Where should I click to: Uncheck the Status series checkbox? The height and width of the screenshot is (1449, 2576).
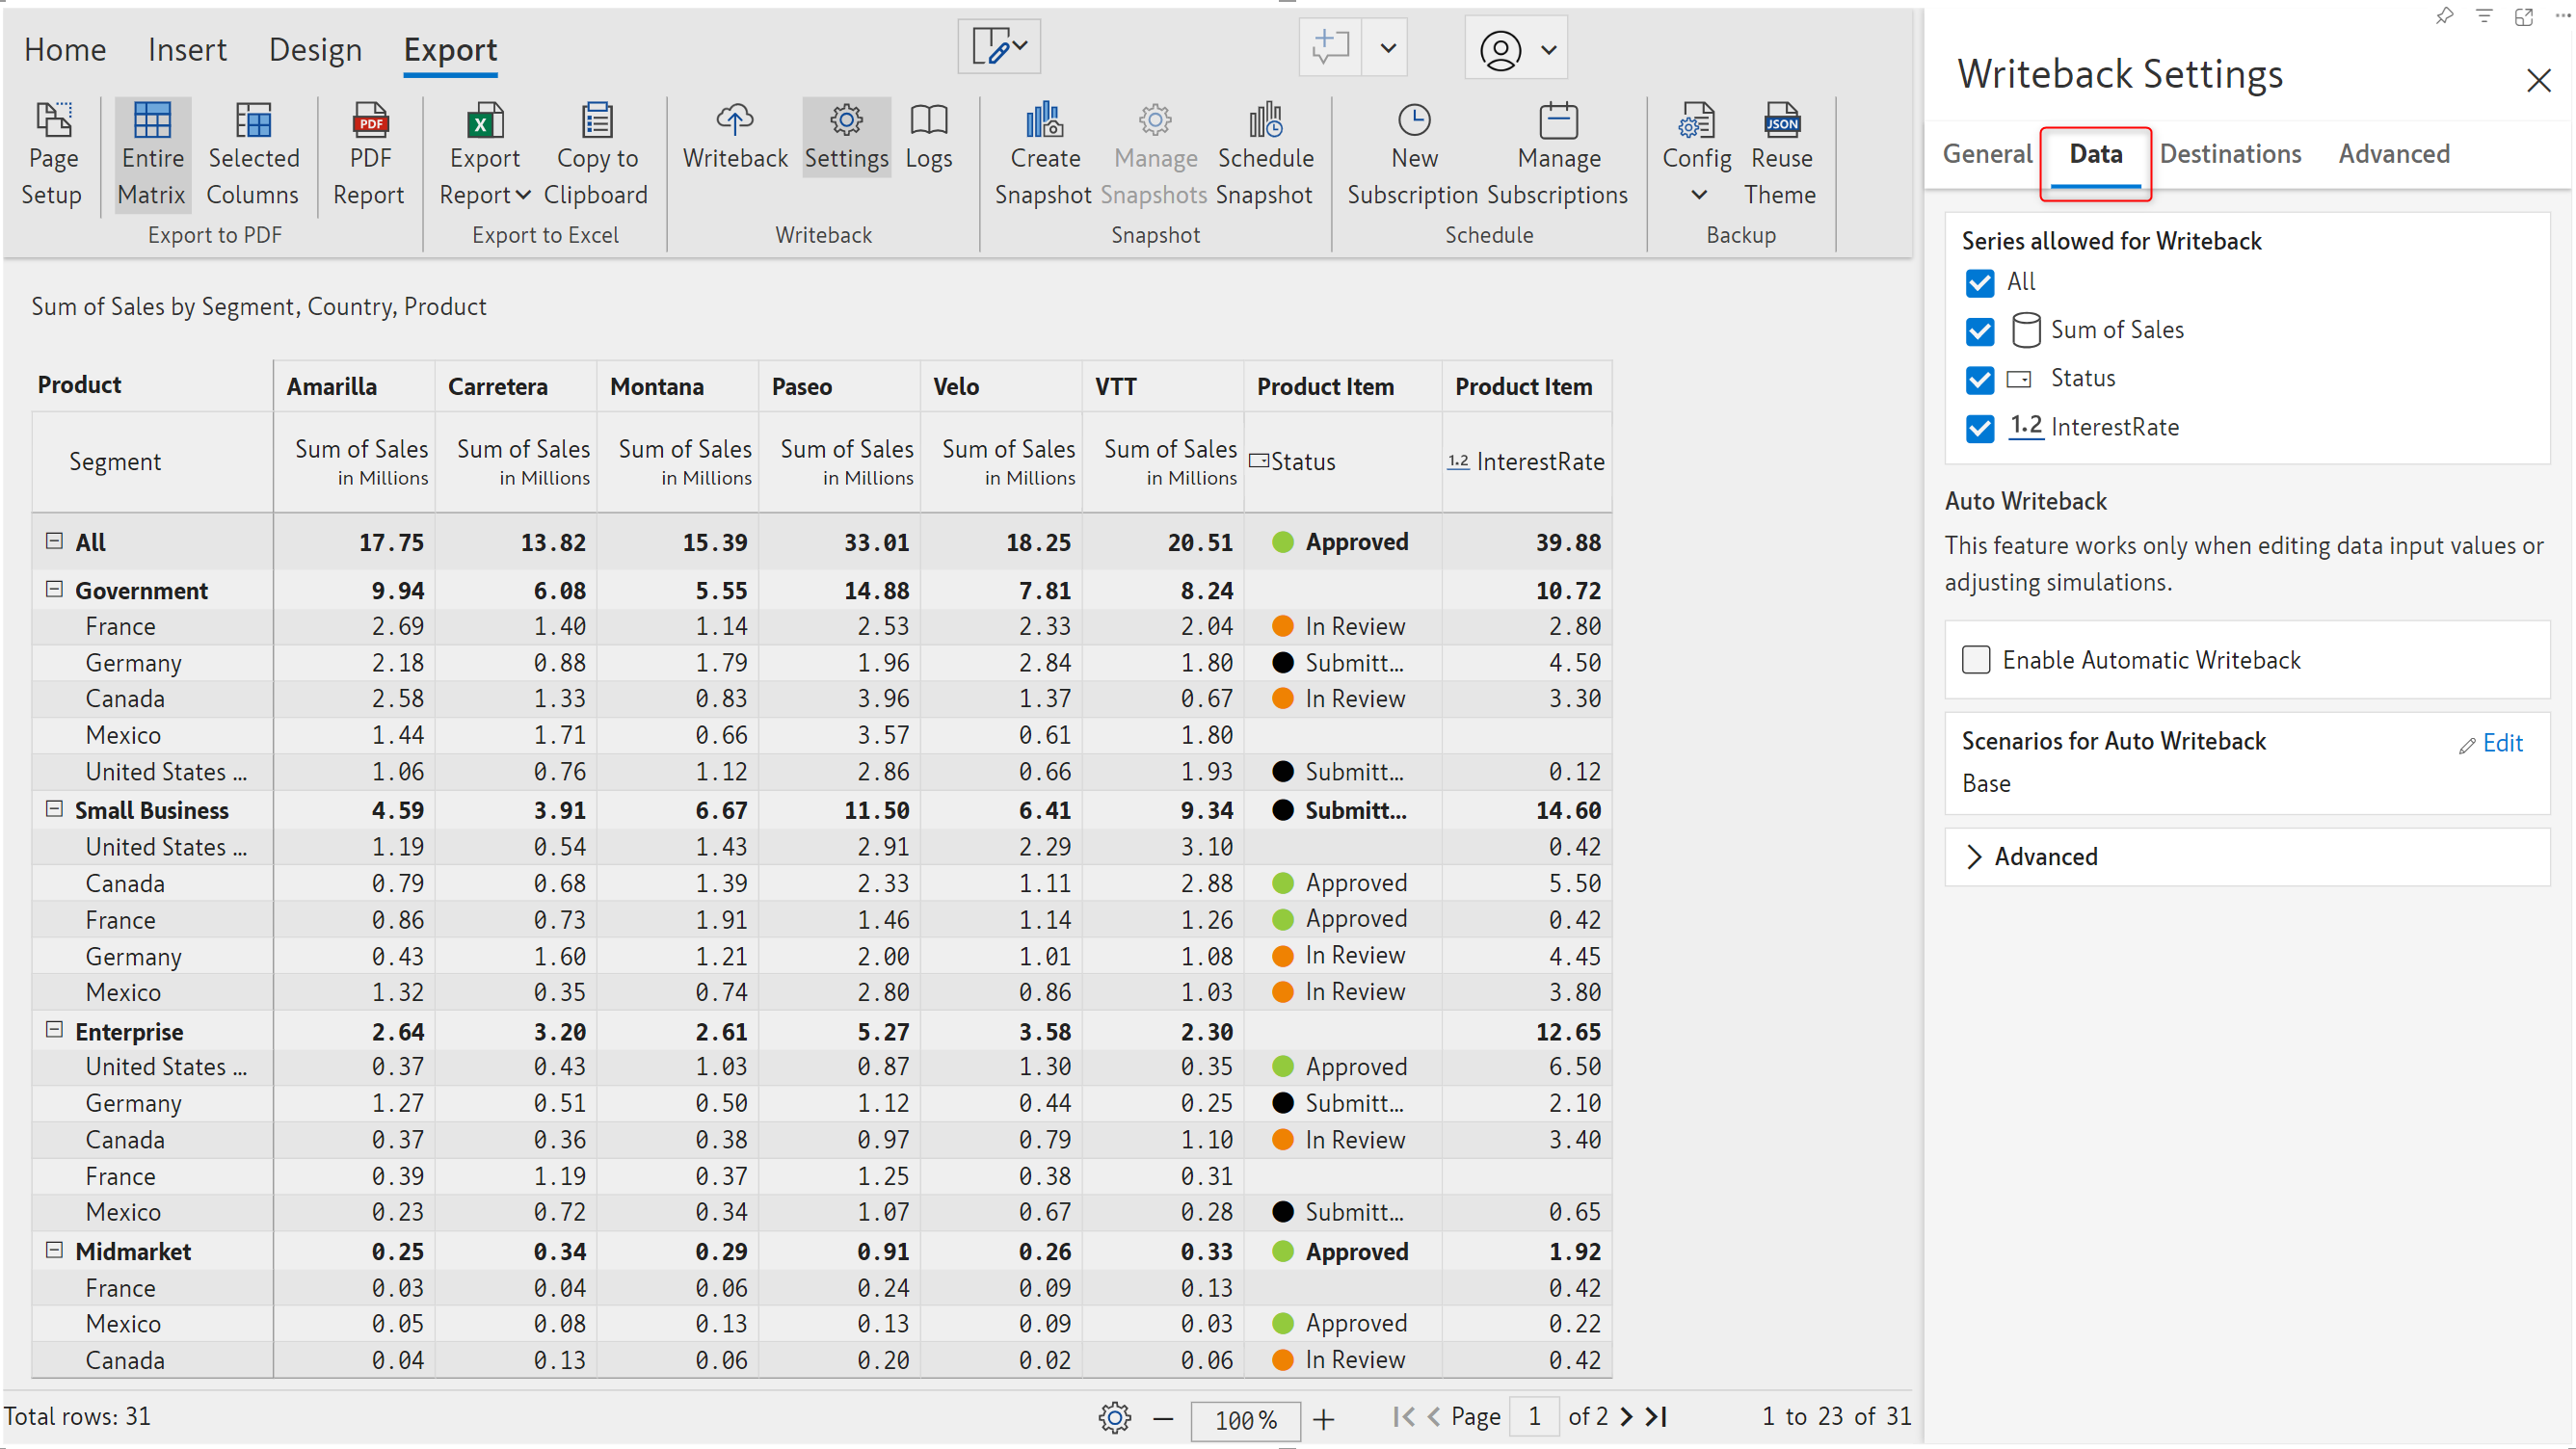1979,380
